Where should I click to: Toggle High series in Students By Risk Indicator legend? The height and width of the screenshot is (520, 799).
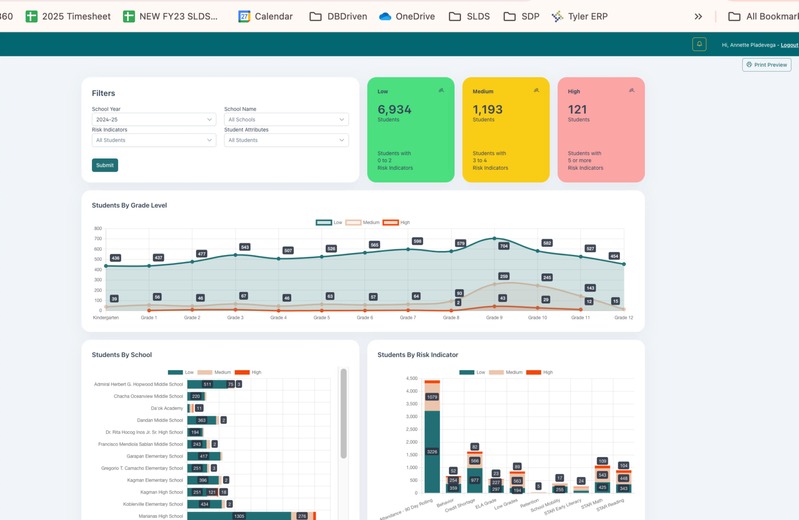coord(540,372)
